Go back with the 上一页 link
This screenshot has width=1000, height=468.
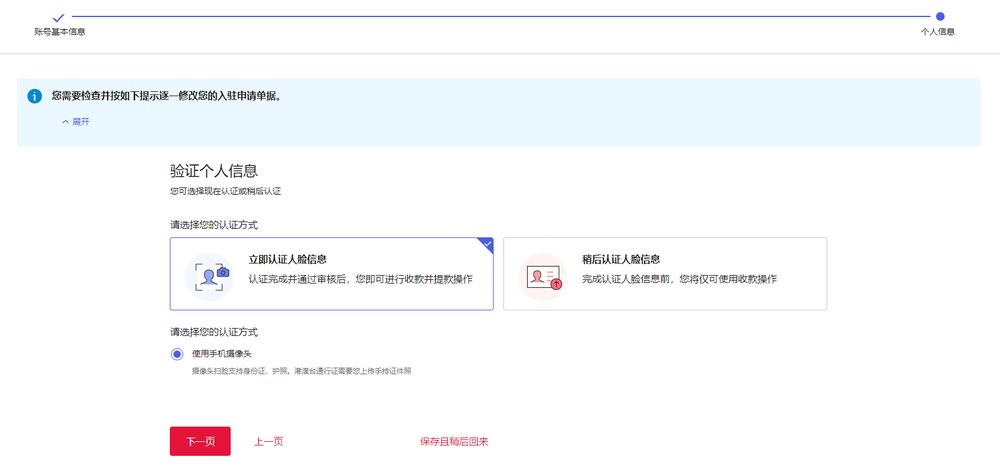(268, 442)
